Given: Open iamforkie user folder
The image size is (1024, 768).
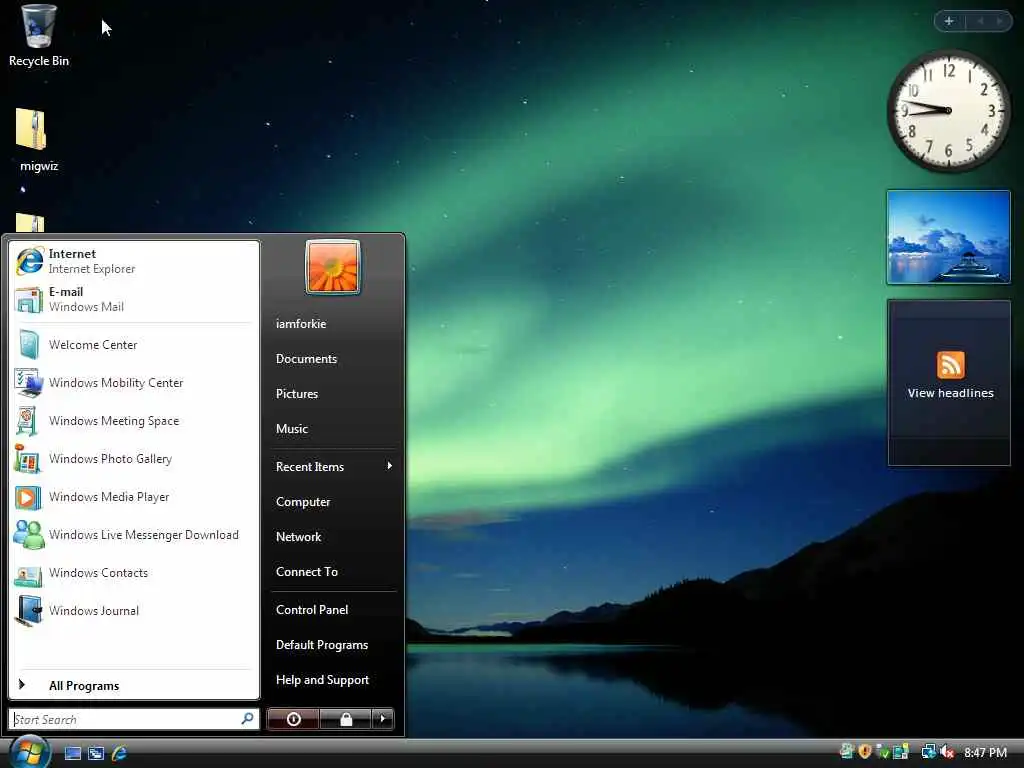Looking at the screenshot, I should tap(333, 324).
